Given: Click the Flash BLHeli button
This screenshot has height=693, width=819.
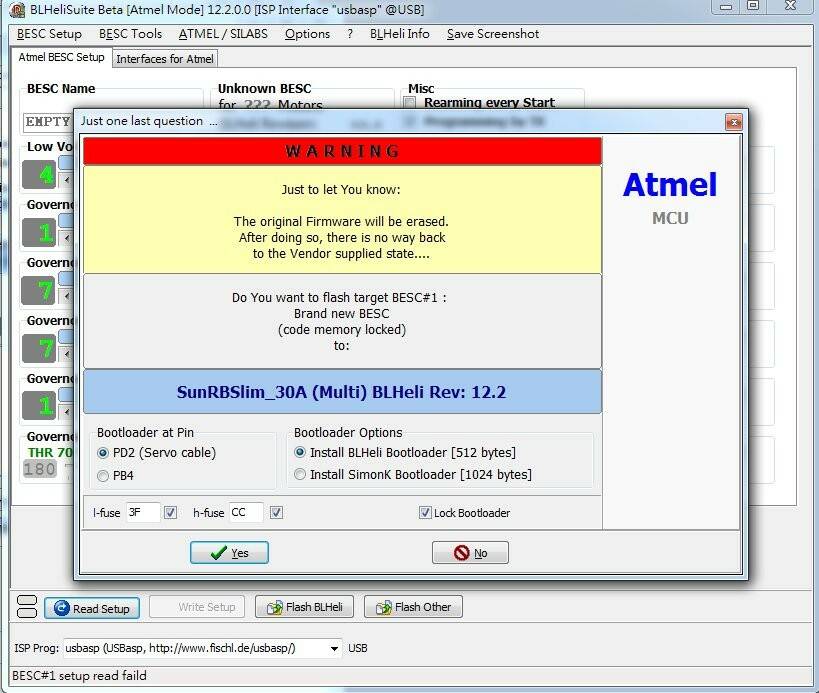Looking at the screenshot, I should point(304,607).
